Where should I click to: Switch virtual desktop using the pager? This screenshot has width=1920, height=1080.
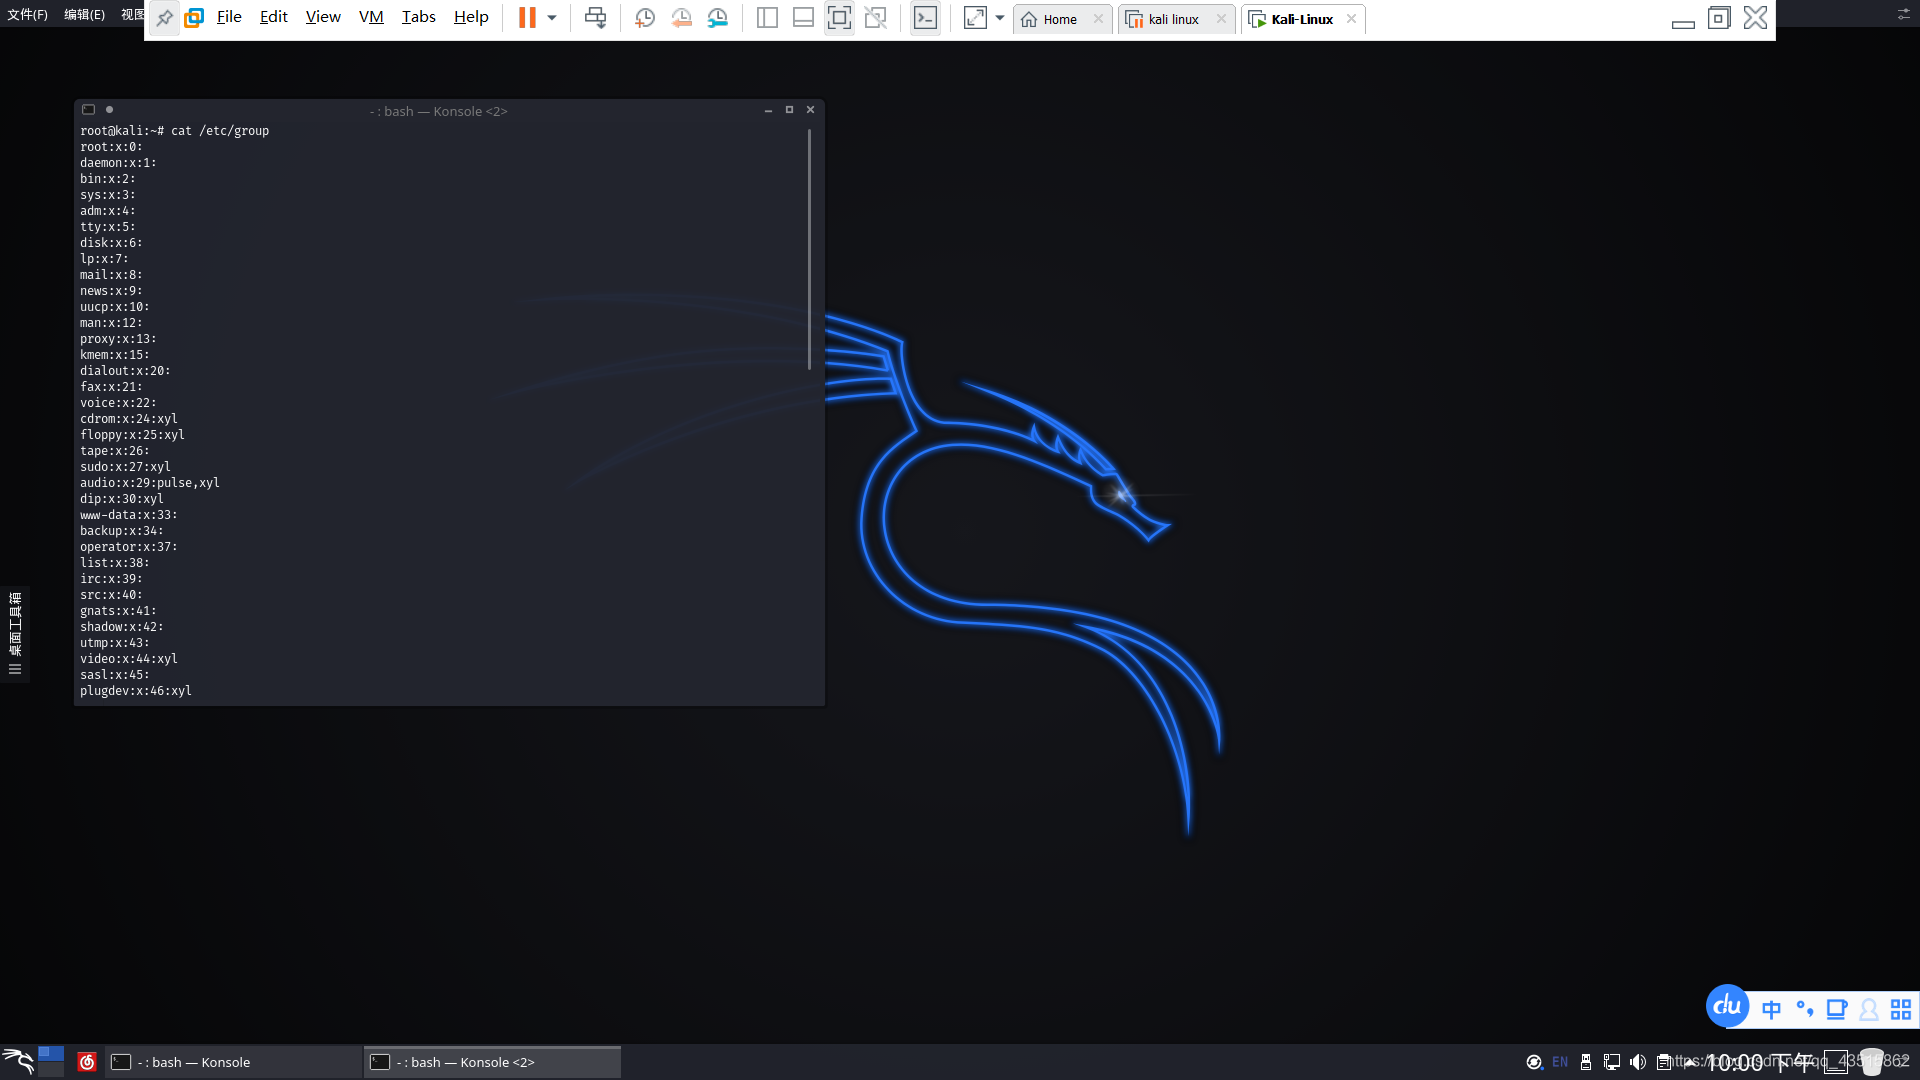click(51, 1061)
